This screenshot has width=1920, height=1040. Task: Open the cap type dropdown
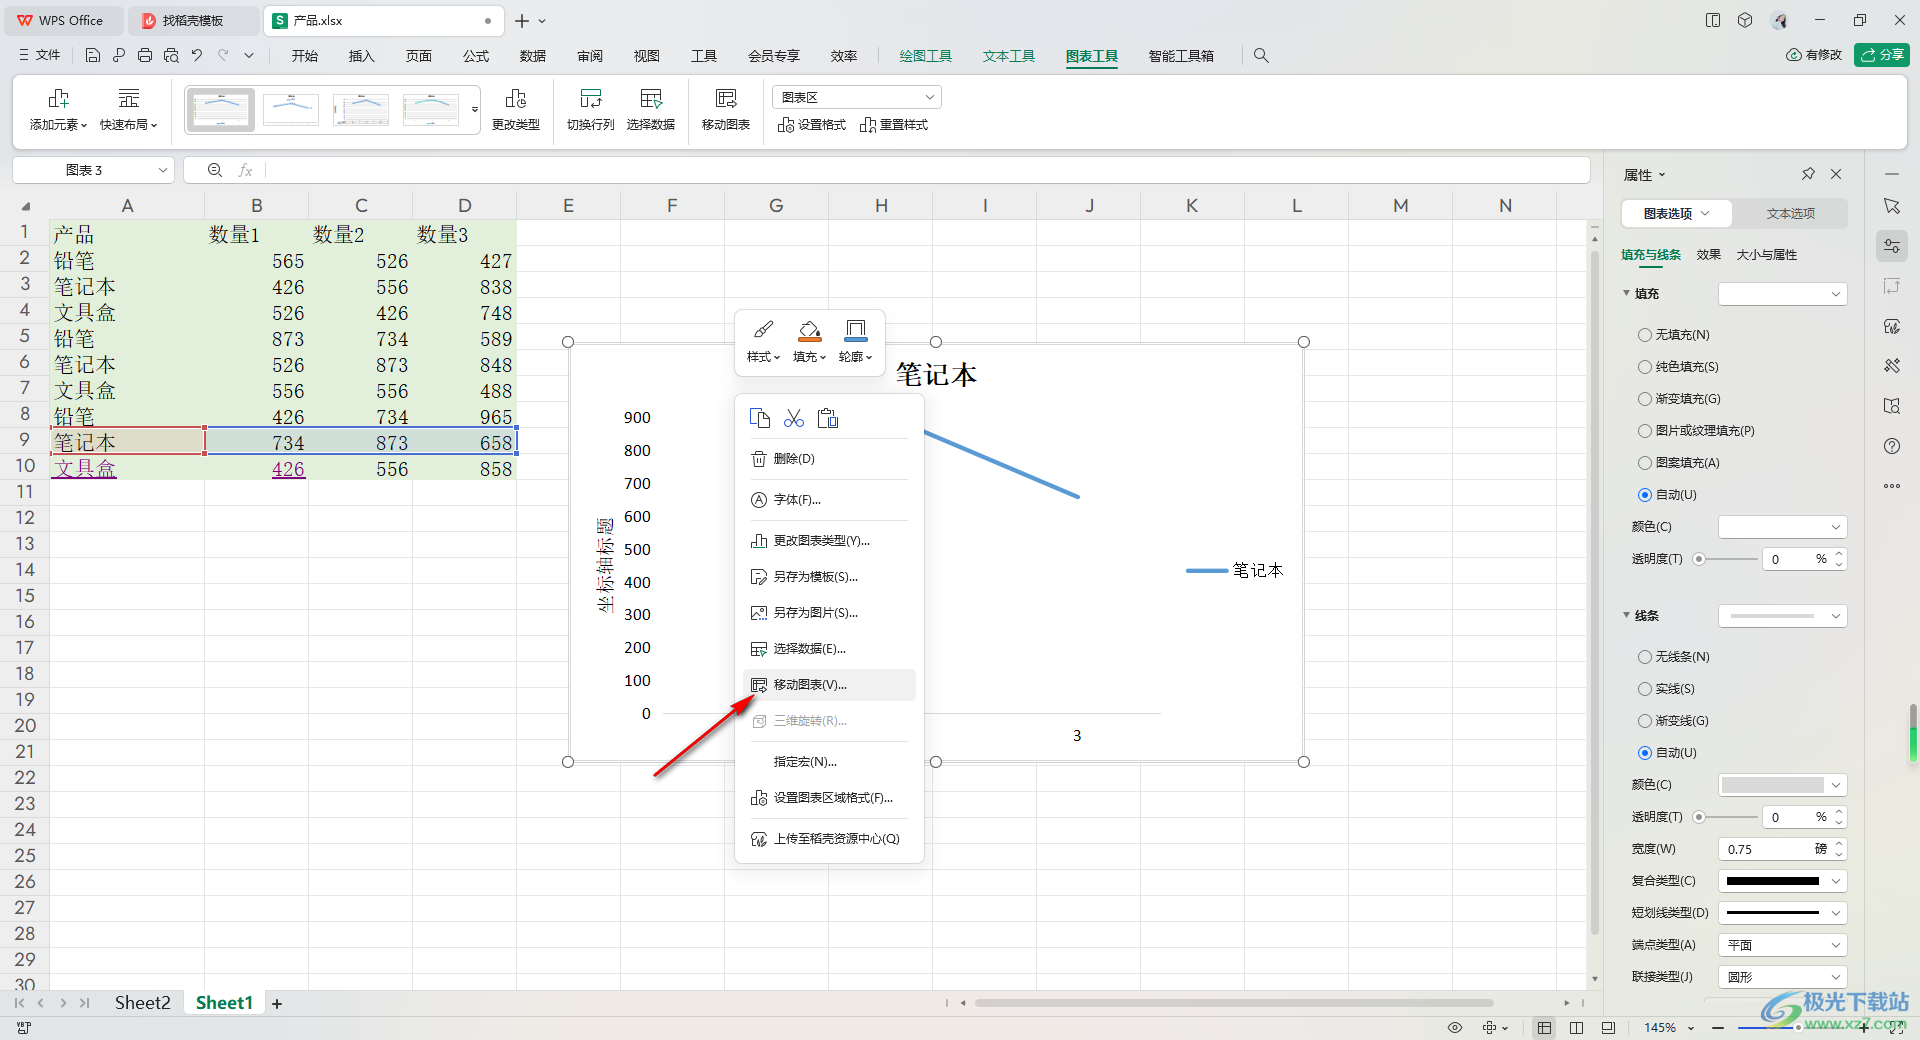(x=1782, y=945)
